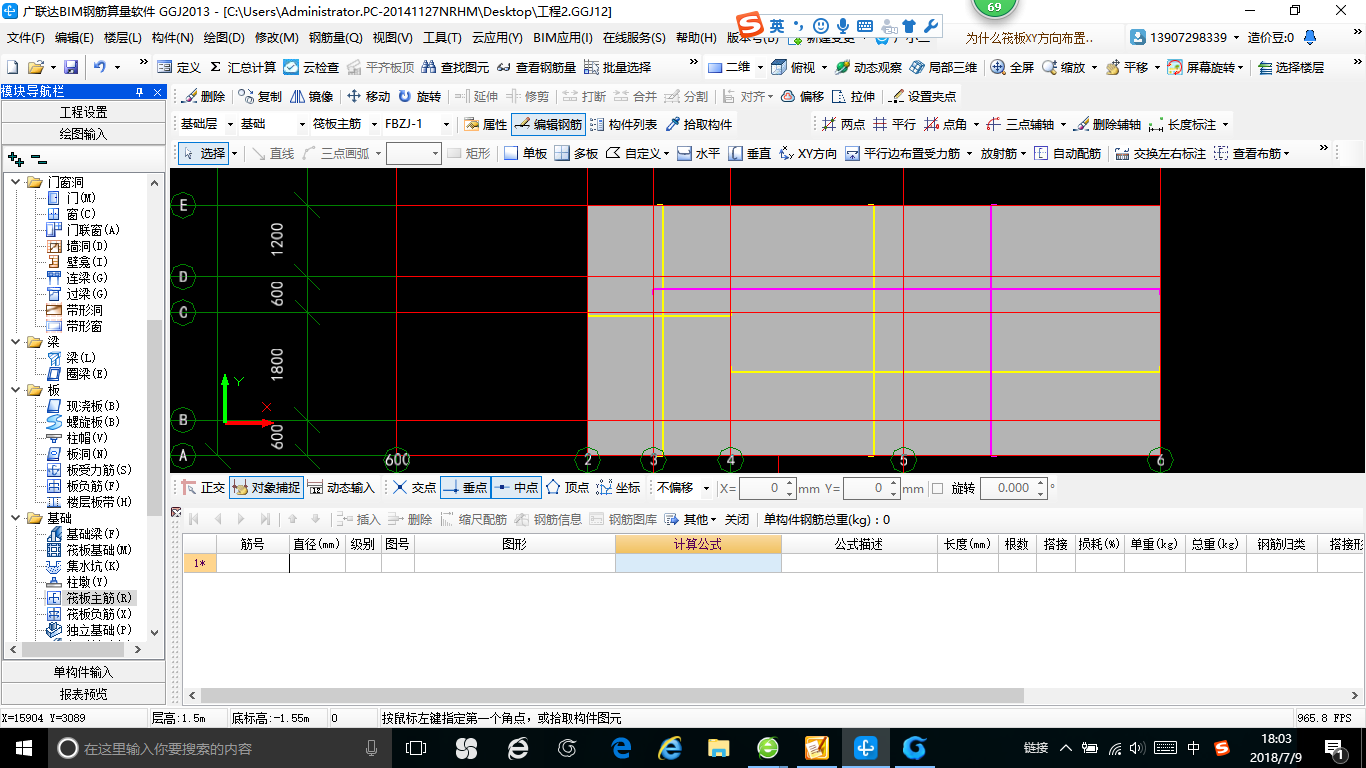This screenshot has width=1366, height=768.
Task: Open 定义 (Define) tool
Action: coord(179,67)
